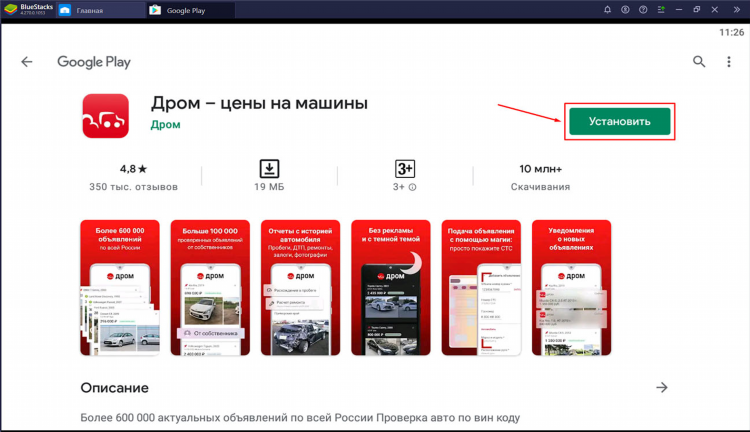
Task: Open the BlueStacks account icon
Action: point(625,10)
